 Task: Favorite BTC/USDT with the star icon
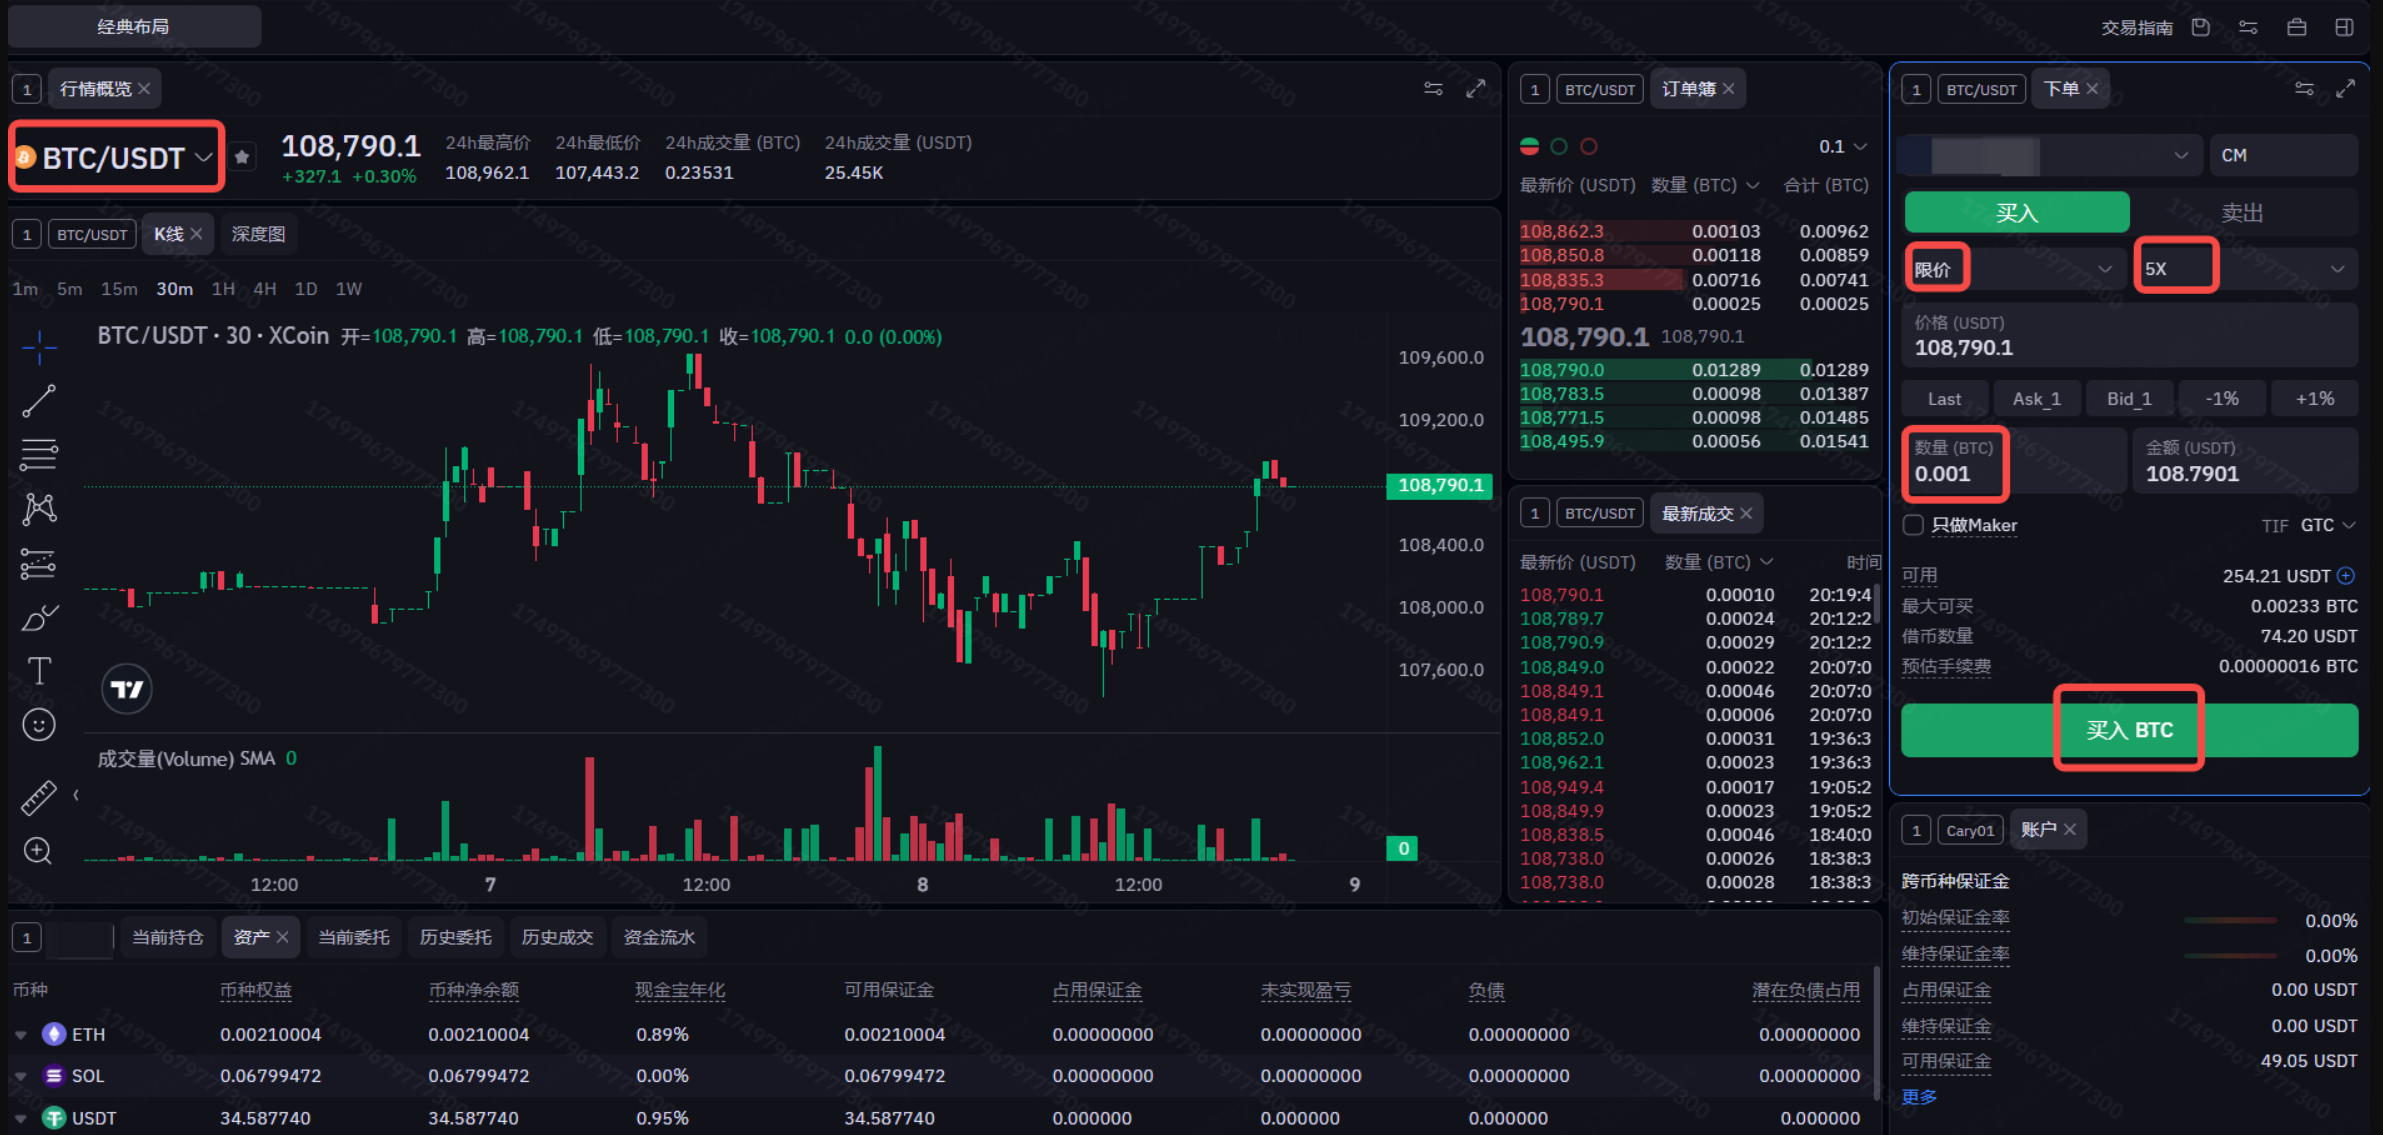click(242, 157)
